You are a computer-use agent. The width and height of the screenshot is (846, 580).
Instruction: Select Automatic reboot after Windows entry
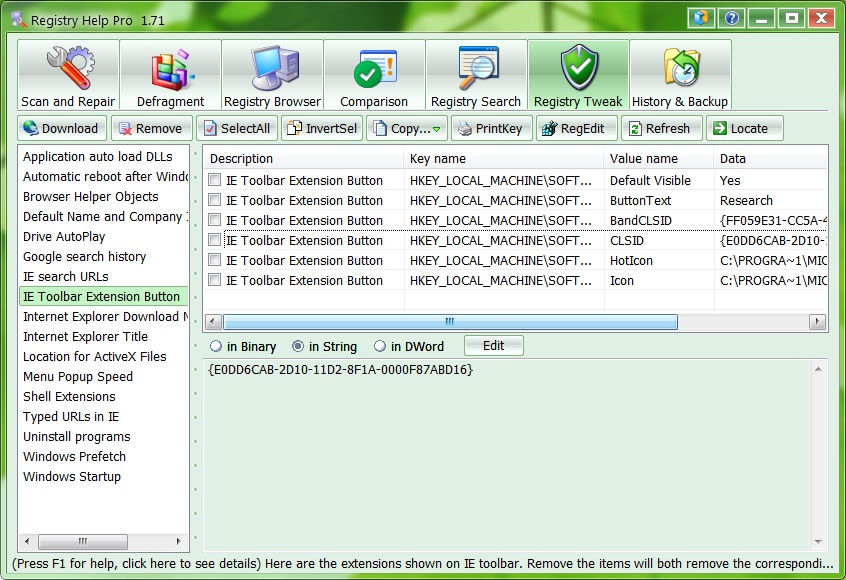click(105, 176)
